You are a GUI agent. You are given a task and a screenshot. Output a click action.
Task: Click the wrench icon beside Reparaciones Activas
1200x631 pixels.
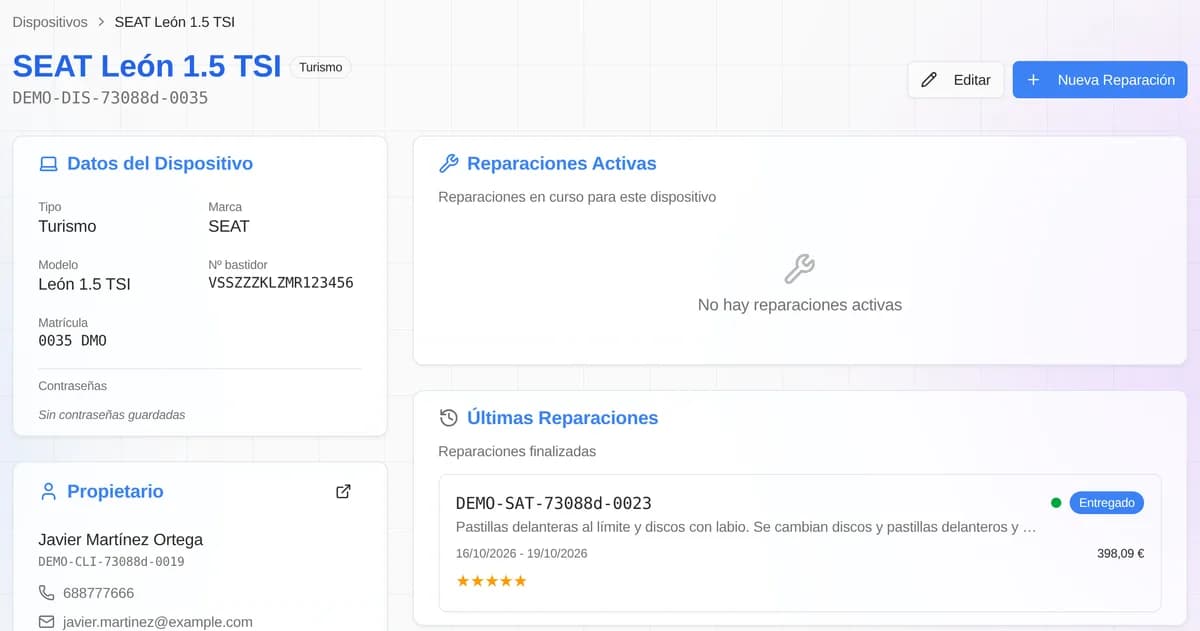449,164
